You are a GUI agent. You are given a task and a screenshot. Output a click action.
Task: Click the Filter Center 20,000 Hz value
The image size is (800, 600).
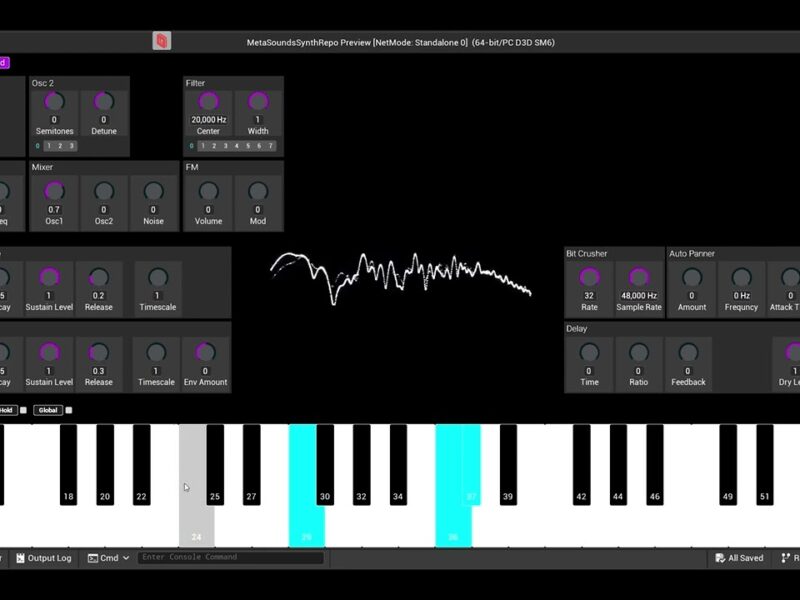coord(209,120)
